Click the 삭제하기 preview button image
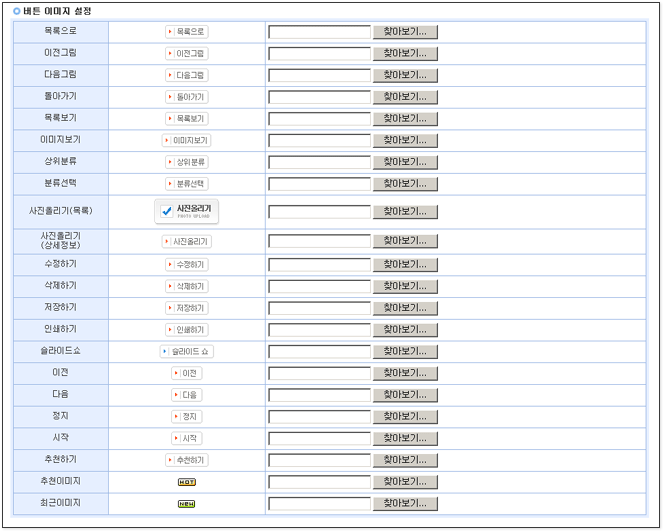Screen dimensions: 665x532 point(186,287)
